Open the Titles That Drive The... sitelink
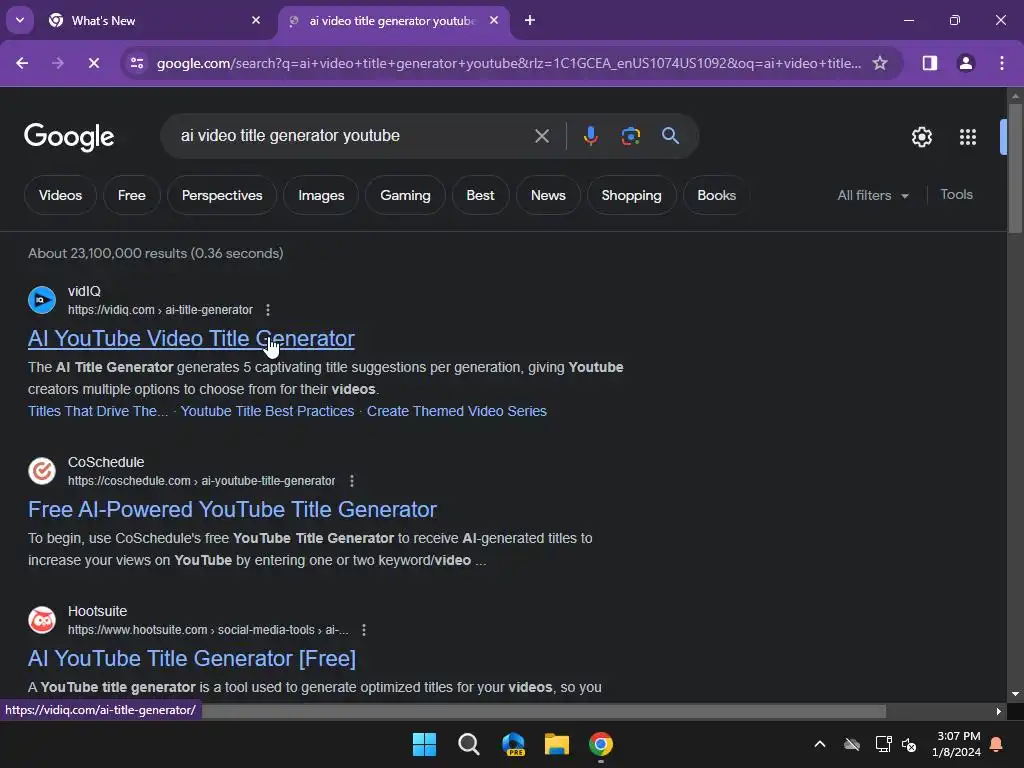1024x768 pixels. (98, 411)
